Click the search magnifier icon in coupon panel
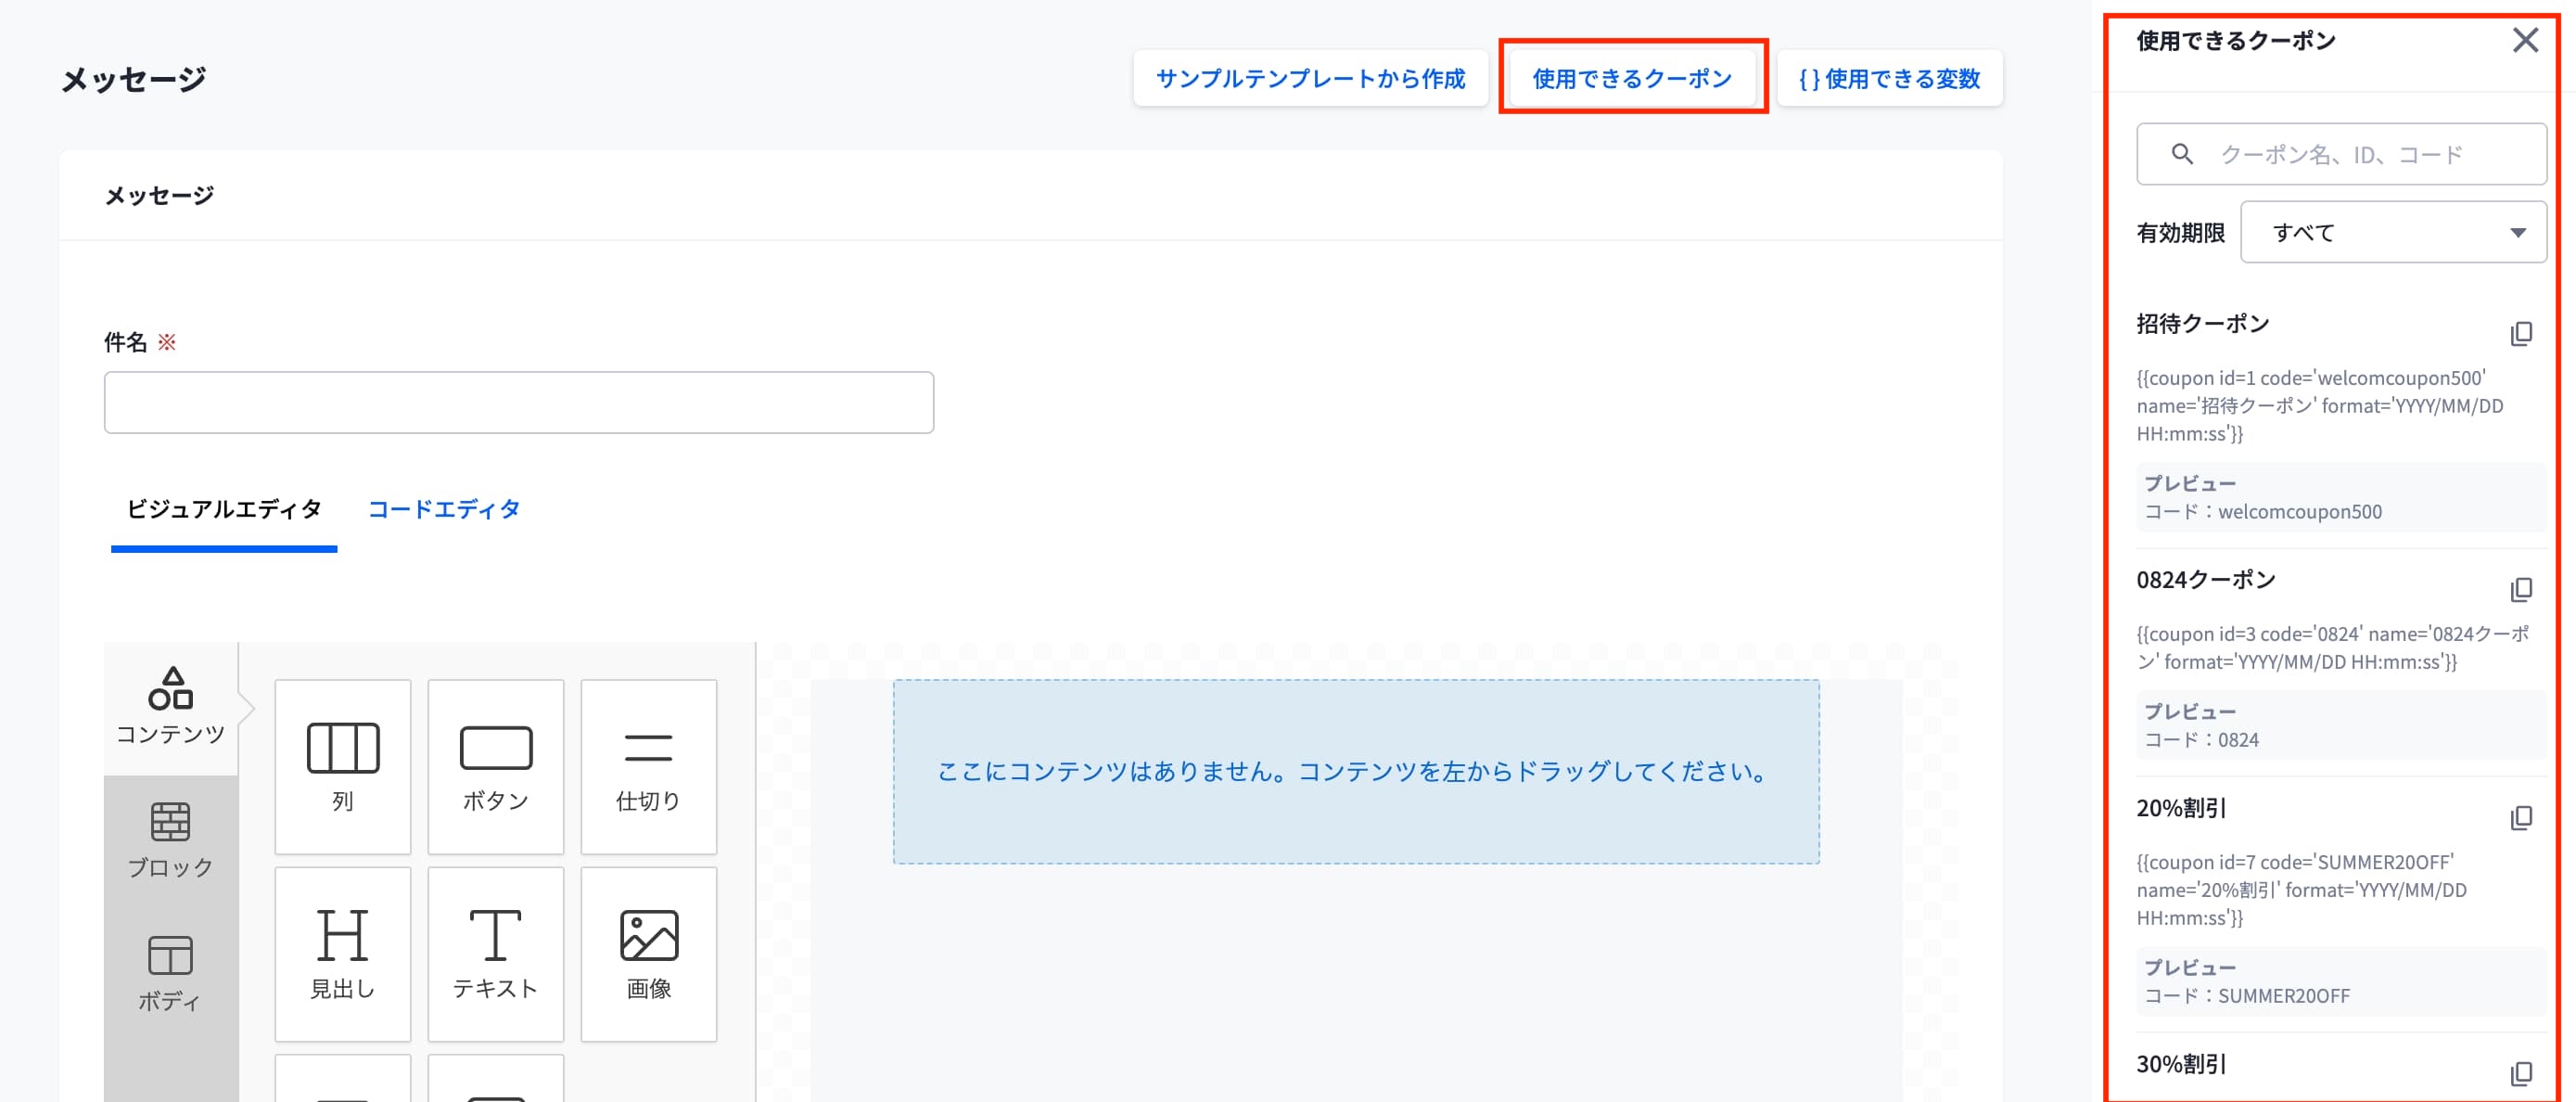Image resolution: width=2576 pixels, height=1102 pixels. (2182, 154)
